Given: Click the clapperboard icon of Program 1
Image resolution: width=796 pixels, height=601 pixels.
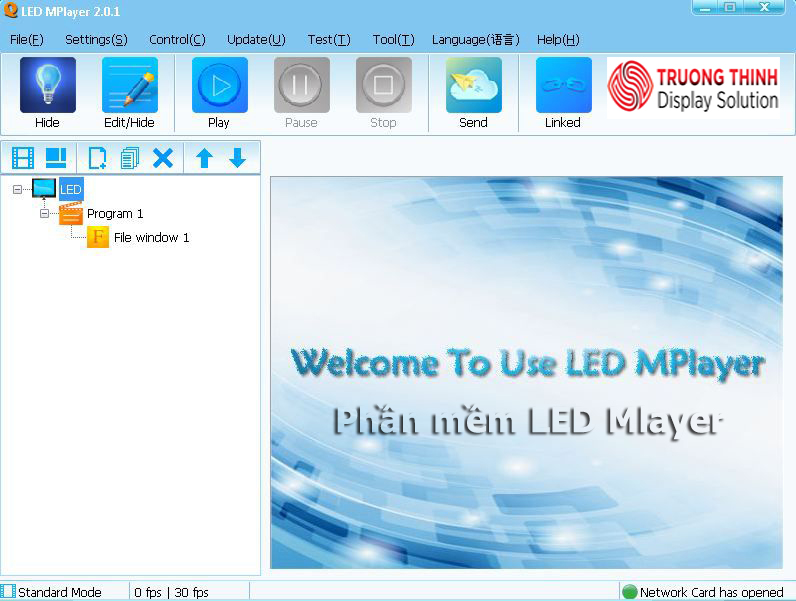Looking at the screenshot, I should point(71,213).
